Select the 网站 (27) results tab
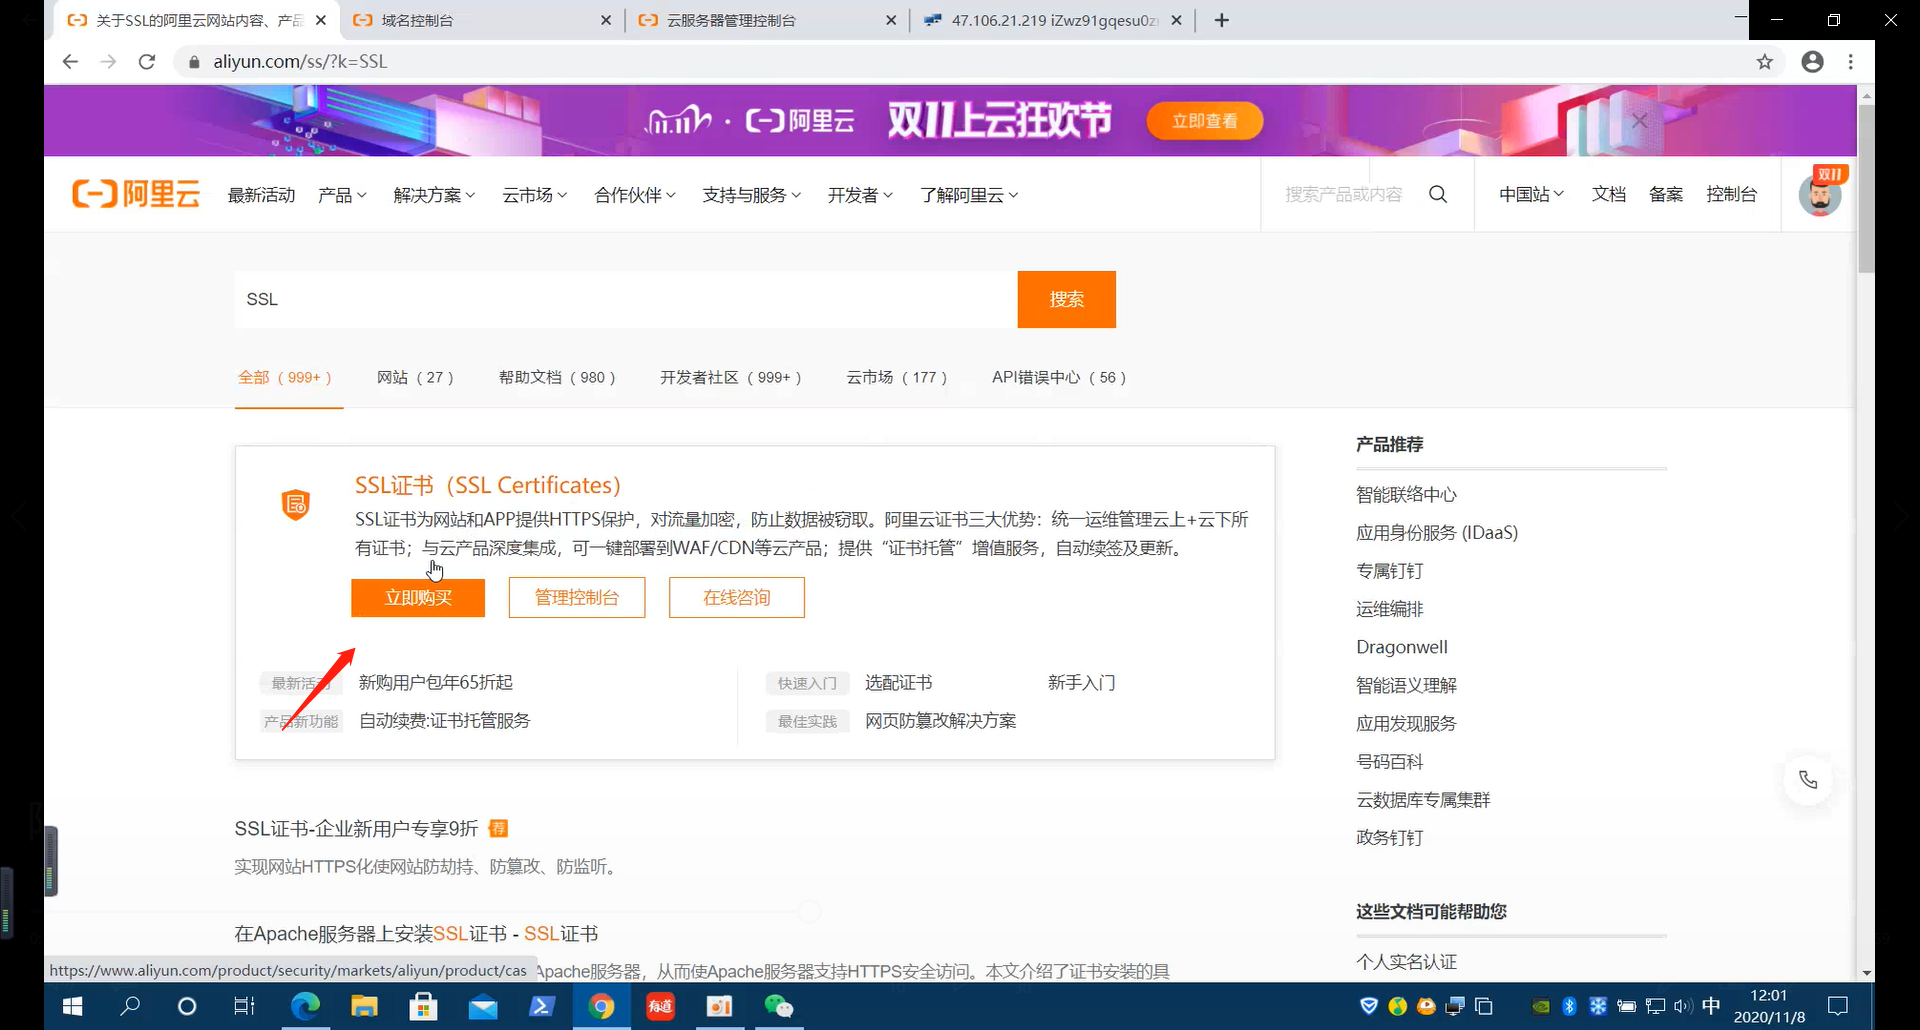This screenshot has width=1920, height=1030. 415,377
